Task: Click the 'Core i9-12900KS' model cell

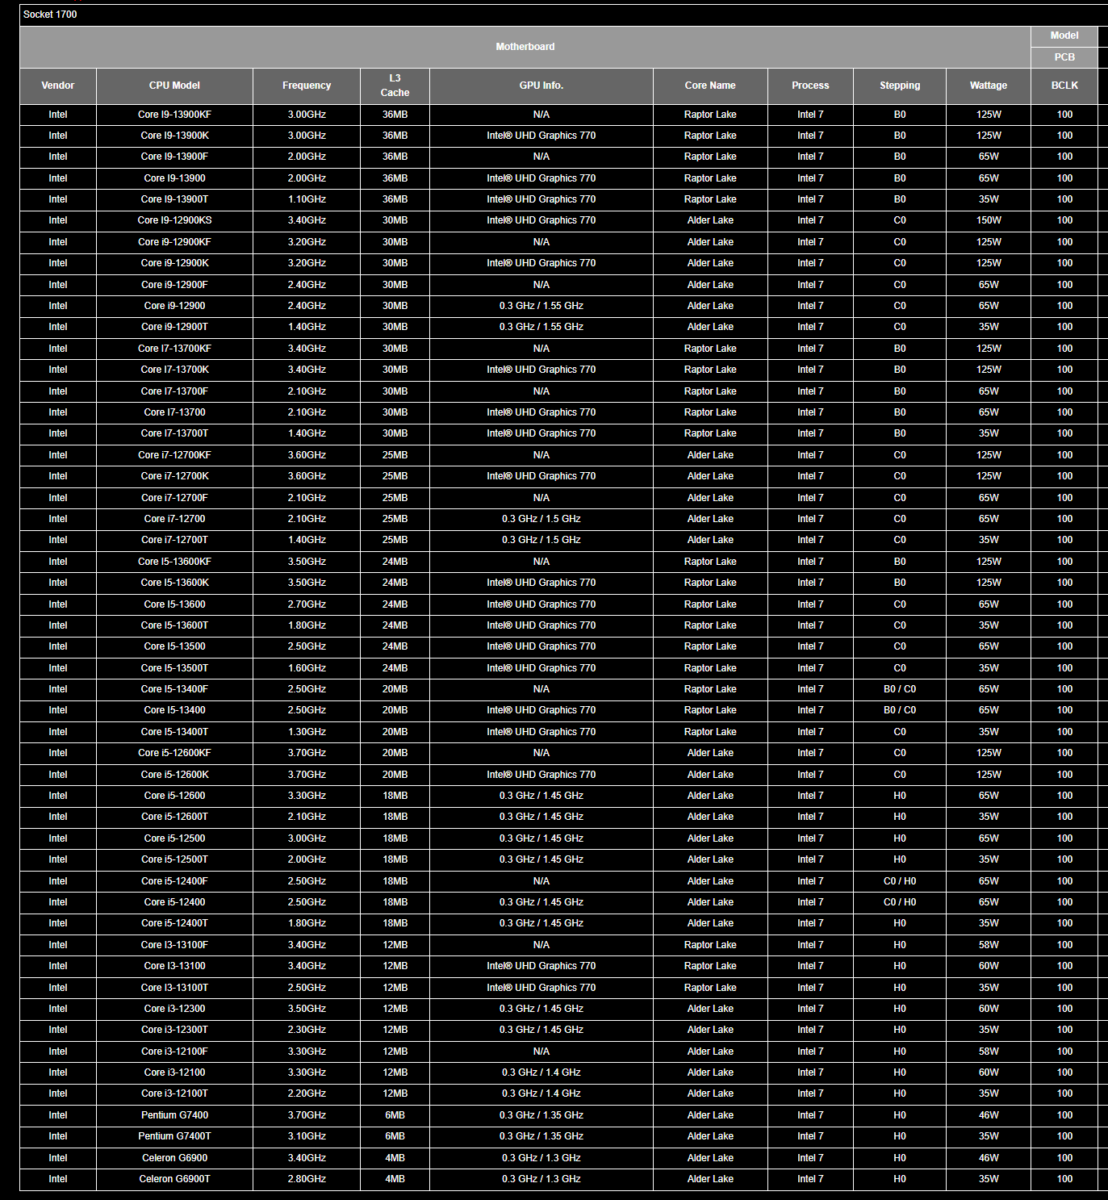Action: (175, 221)
